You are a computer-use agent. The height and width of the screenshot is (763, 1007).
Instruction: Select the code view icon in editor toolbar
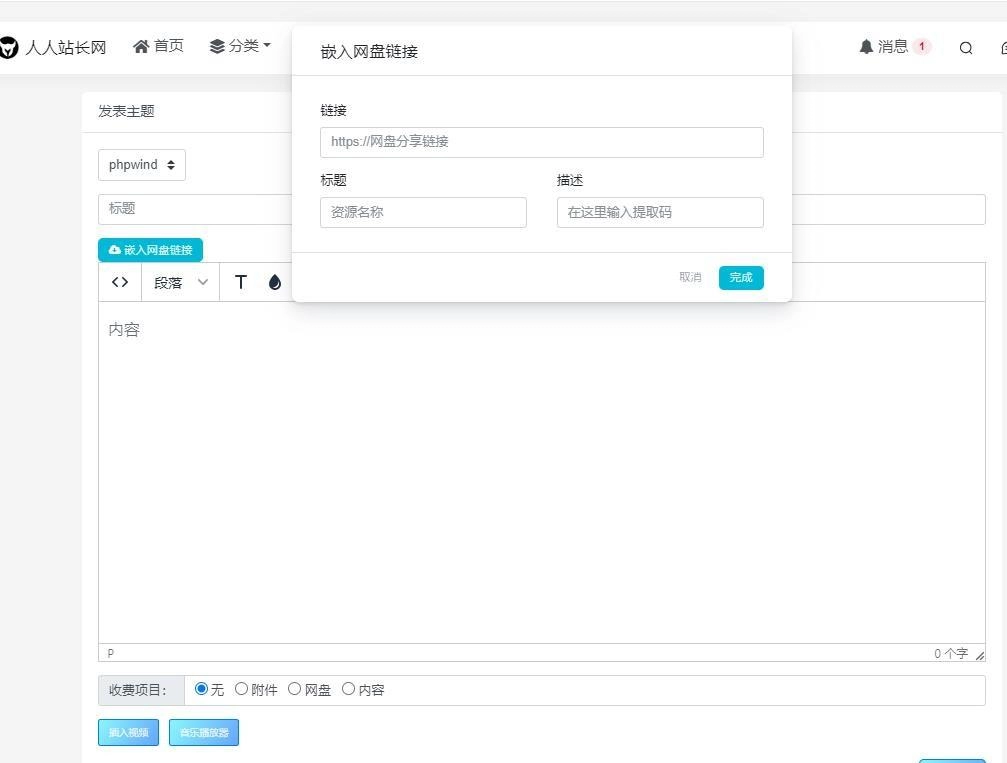coord(119,282)
